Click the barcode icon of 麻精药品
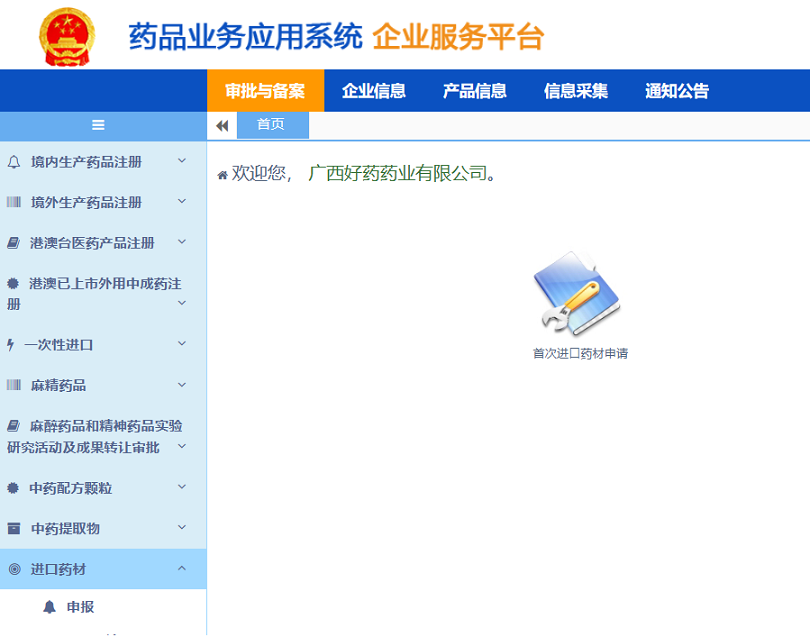 [x=14, y=385]
